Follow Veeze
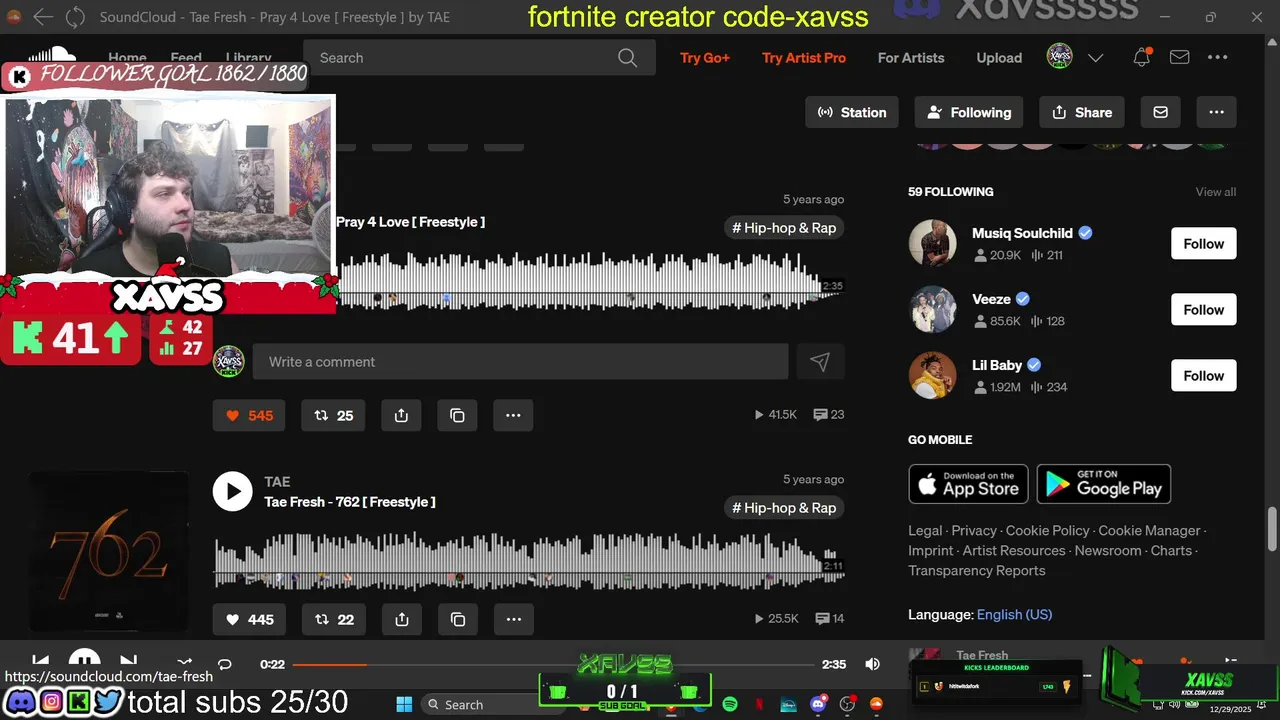 tap(1204, 310)
